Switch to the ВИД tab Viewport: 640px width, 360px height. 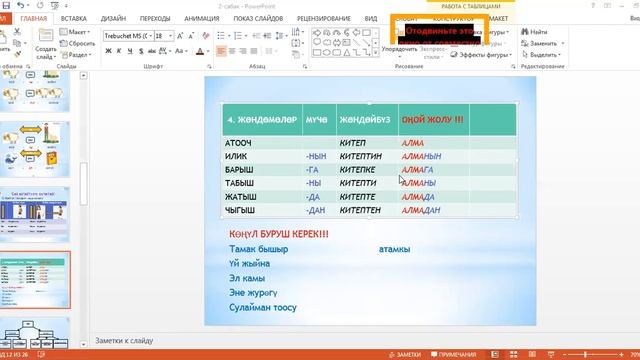click(x=371, y=18)
